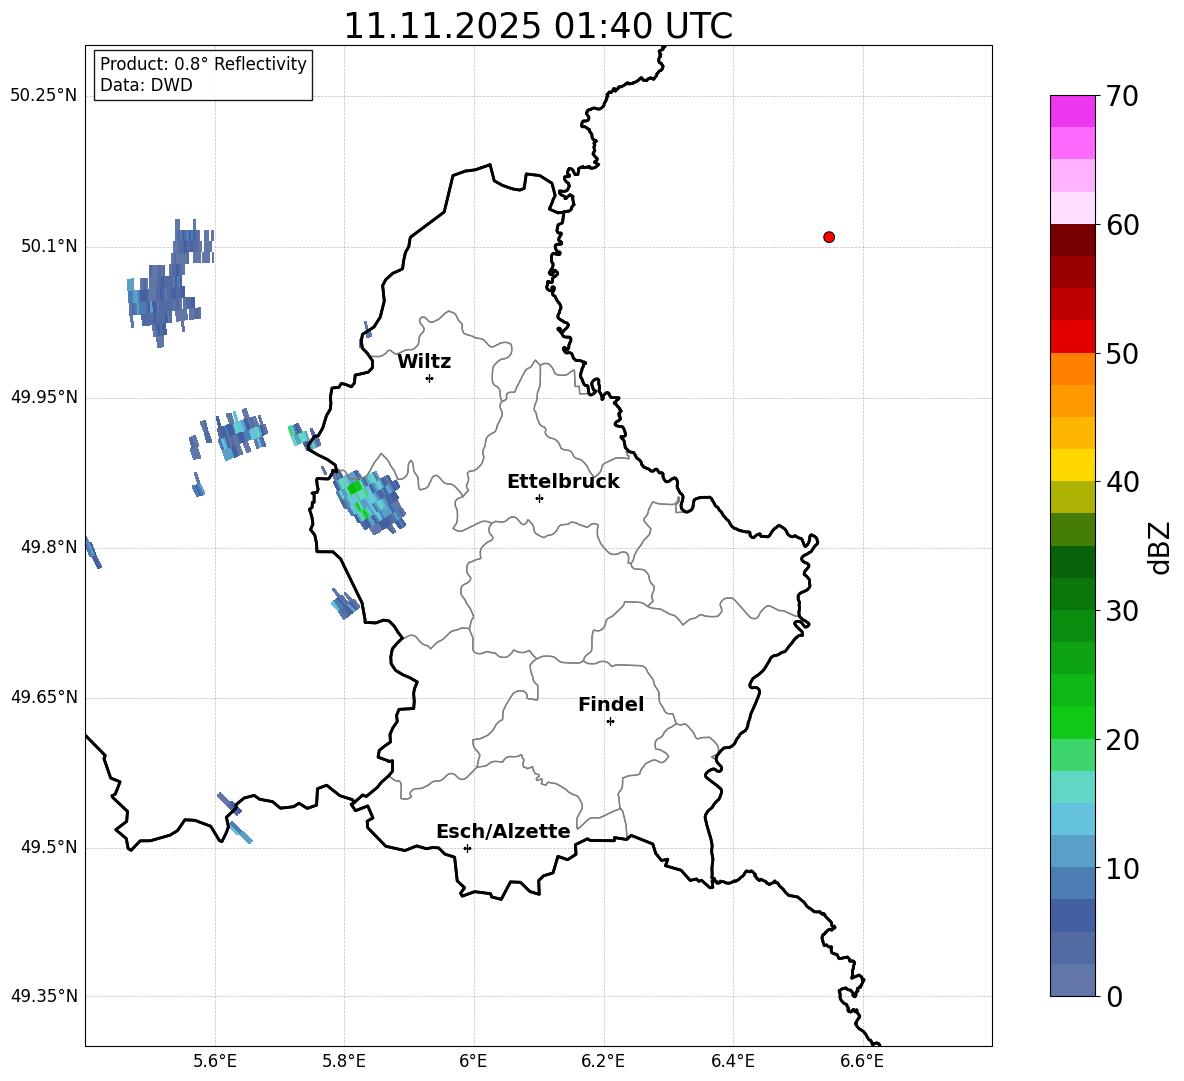Screen dimensions: 1184x1081
Task: Click the dBZ colorbar label
Action: [1161, 547]
